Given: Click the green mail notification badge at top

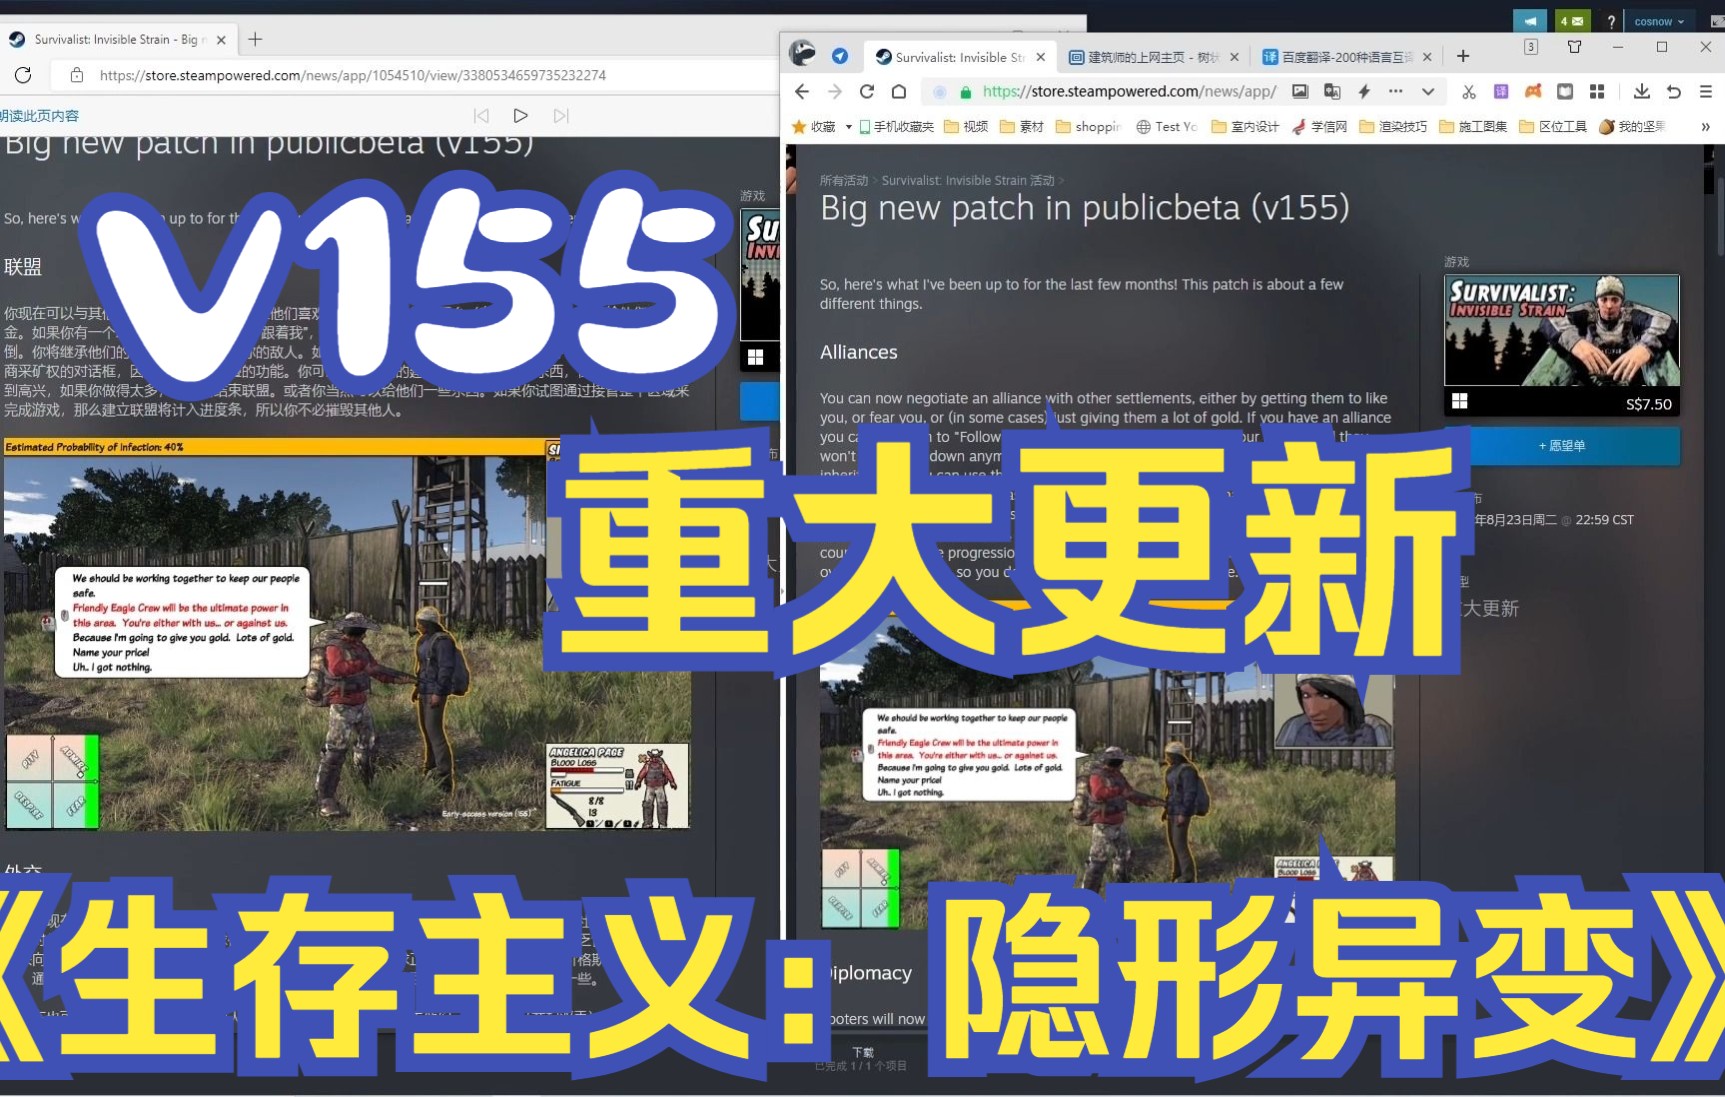Looking at the screenshot, I should 1571,21.
